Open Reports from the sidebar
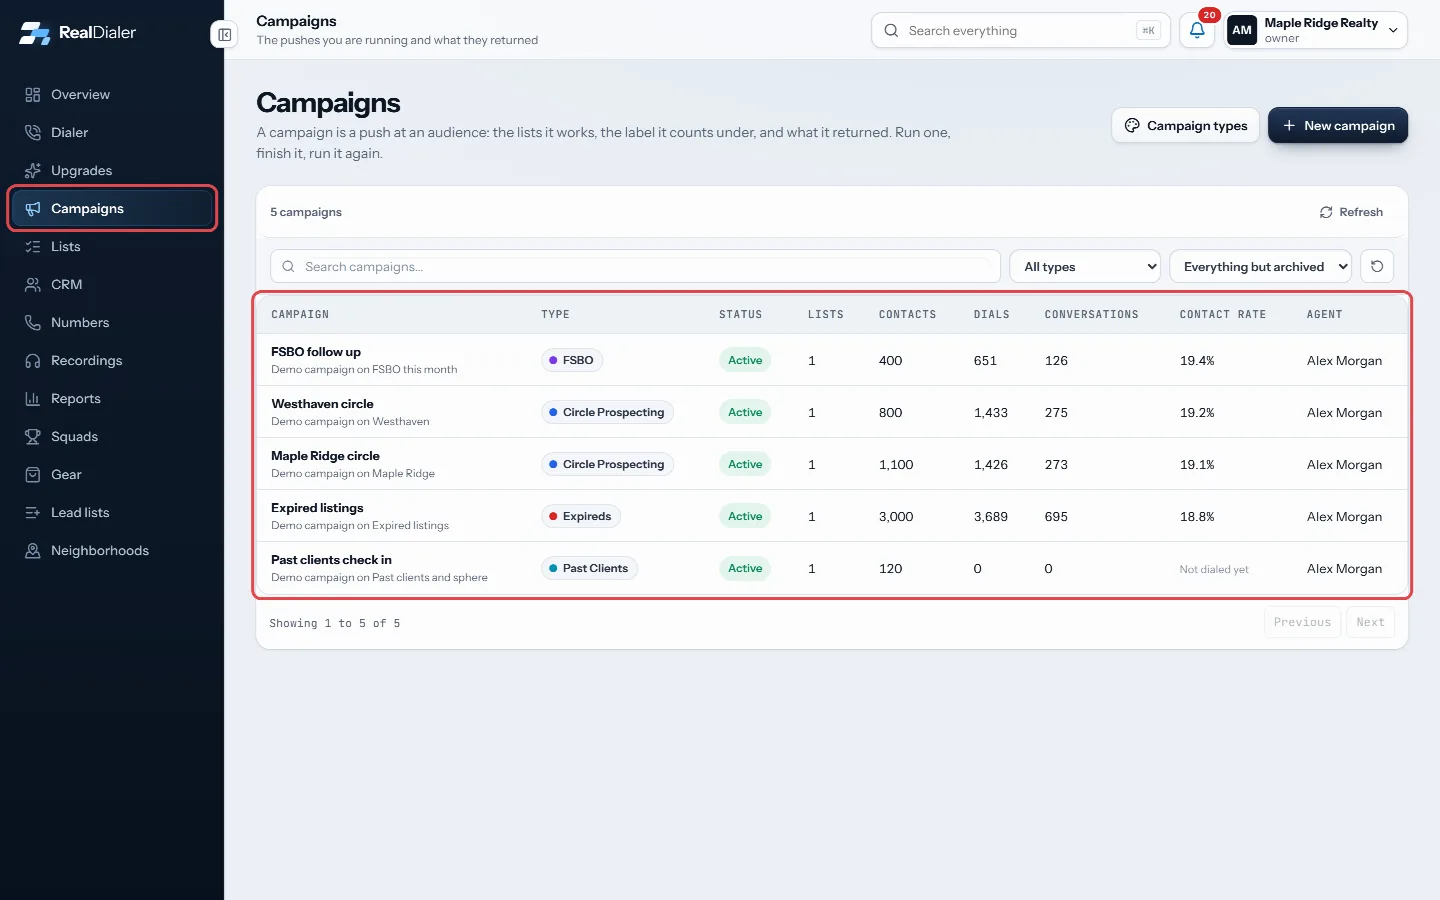Screen dimensions: 1440x900 click(x=112, y=399)
